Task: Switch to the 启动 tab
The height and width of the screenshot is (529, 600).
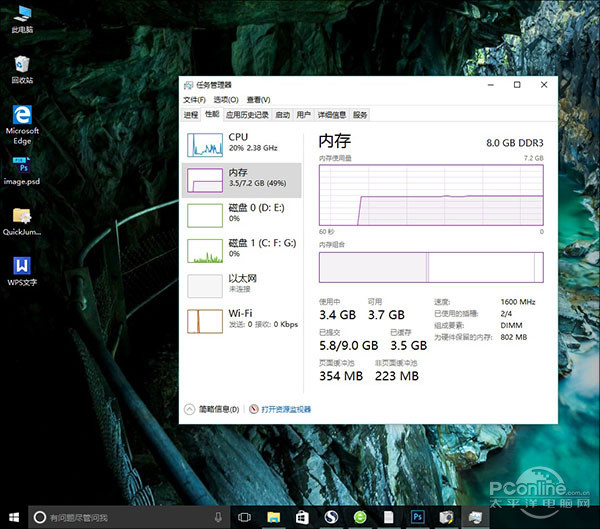Action: click(x=282, y=115)
